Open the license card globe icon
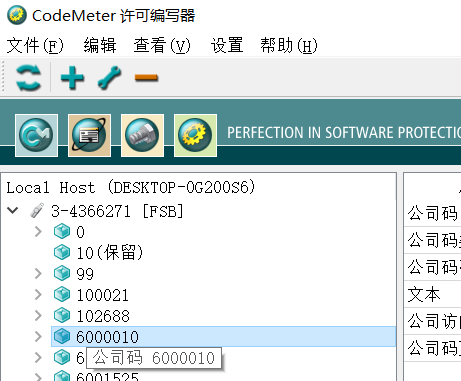The image size is (461, 381). pos(89,135)
